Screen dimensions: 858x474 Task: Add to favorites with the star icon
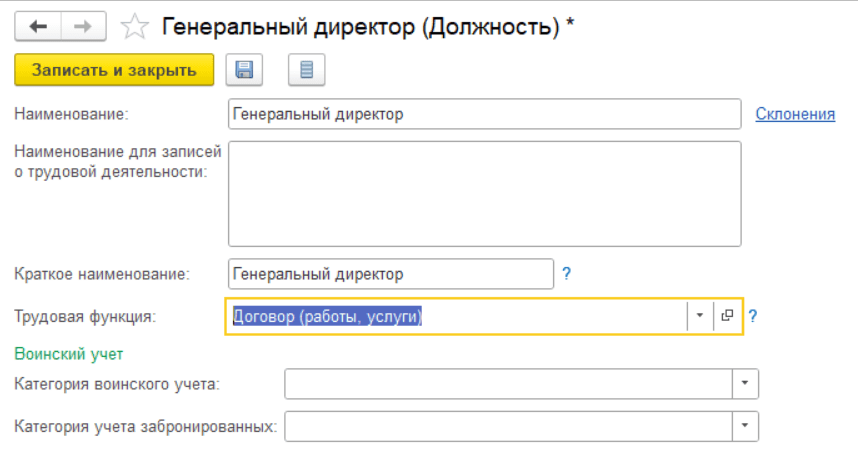coord(134,26)
